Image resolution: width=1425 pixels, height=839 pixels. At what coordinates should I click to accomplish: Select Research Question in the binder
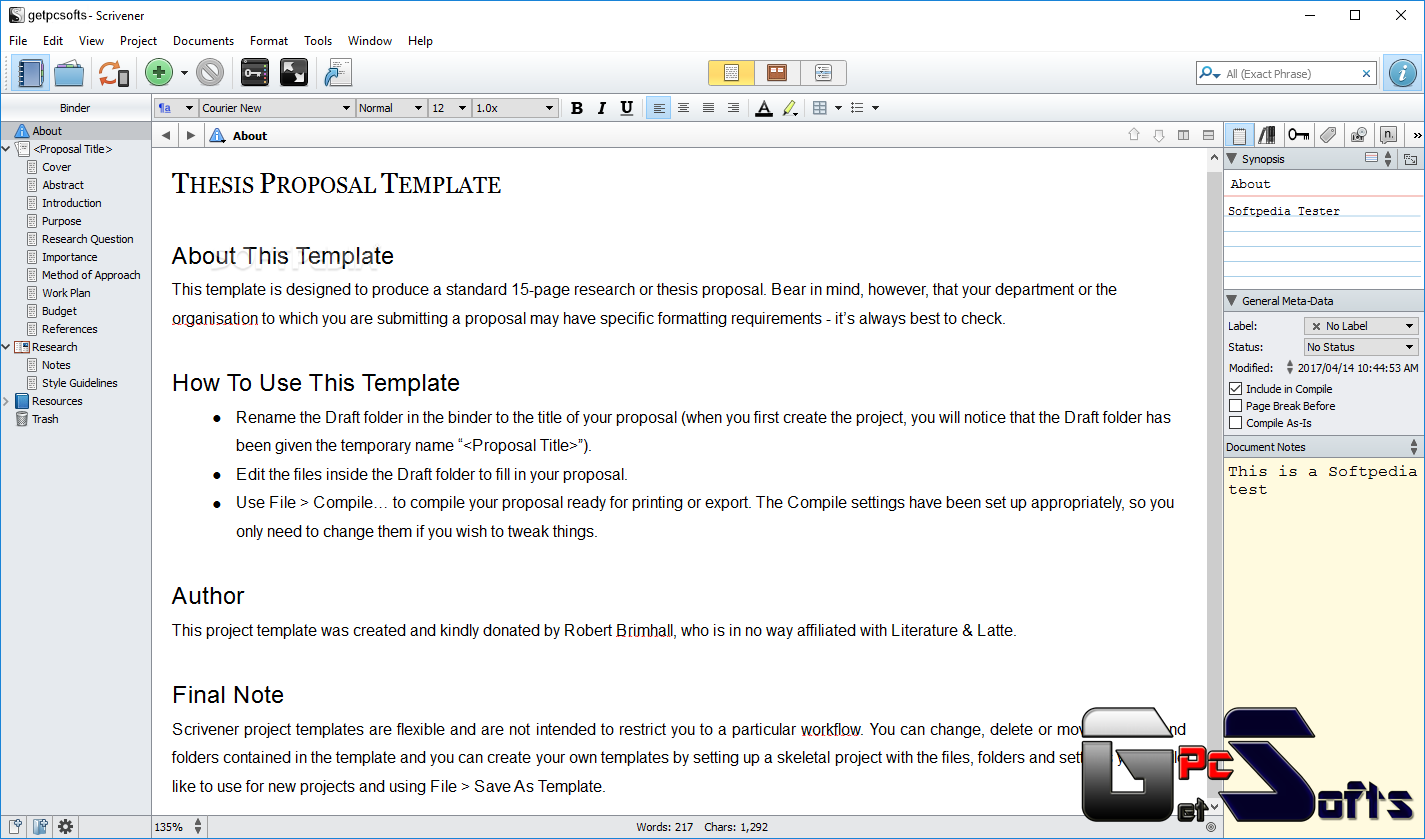tap(87, 239)
